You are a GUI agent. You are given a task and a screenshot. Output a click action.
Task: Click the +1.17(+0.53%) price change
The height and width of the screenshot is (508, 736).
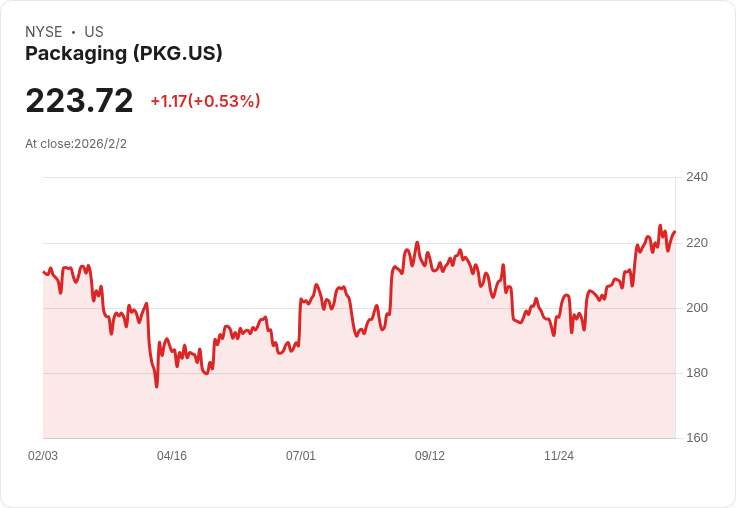205,101
